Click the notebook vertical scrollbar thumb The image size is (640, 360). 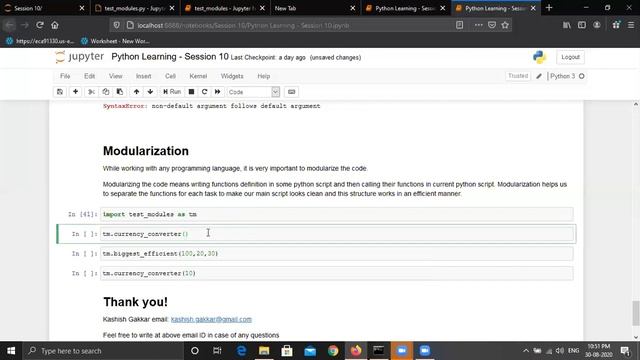pyautogui.click(x=636, y=313)
